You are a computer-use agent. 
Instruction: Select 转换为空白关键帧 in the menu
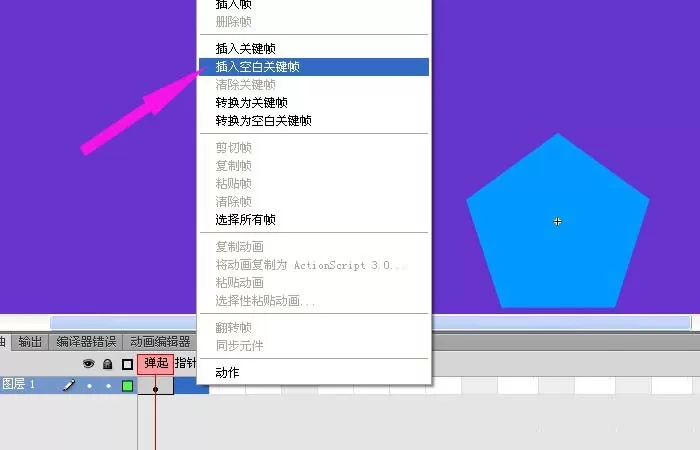point(314,121)
